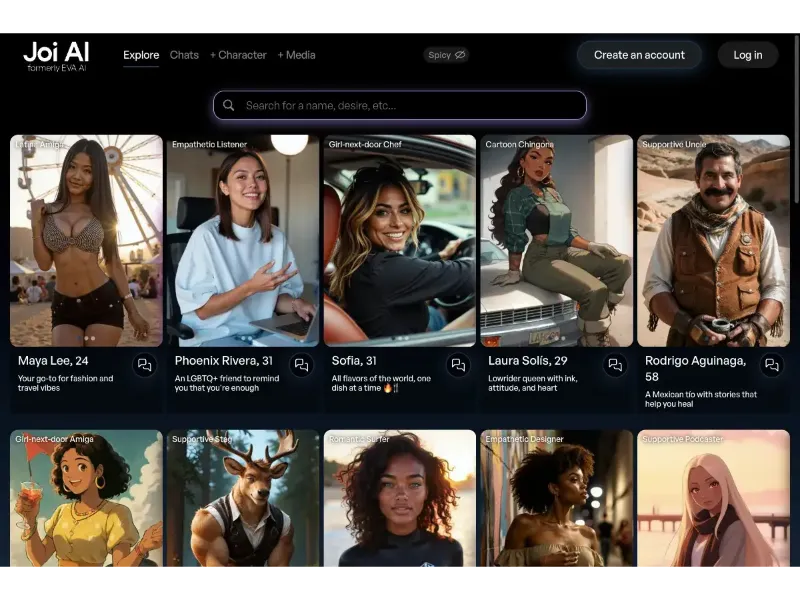The height and width of the screenshot is (600, 800).
Task: Click the Joi AI logo
Action: pos(56,57)
